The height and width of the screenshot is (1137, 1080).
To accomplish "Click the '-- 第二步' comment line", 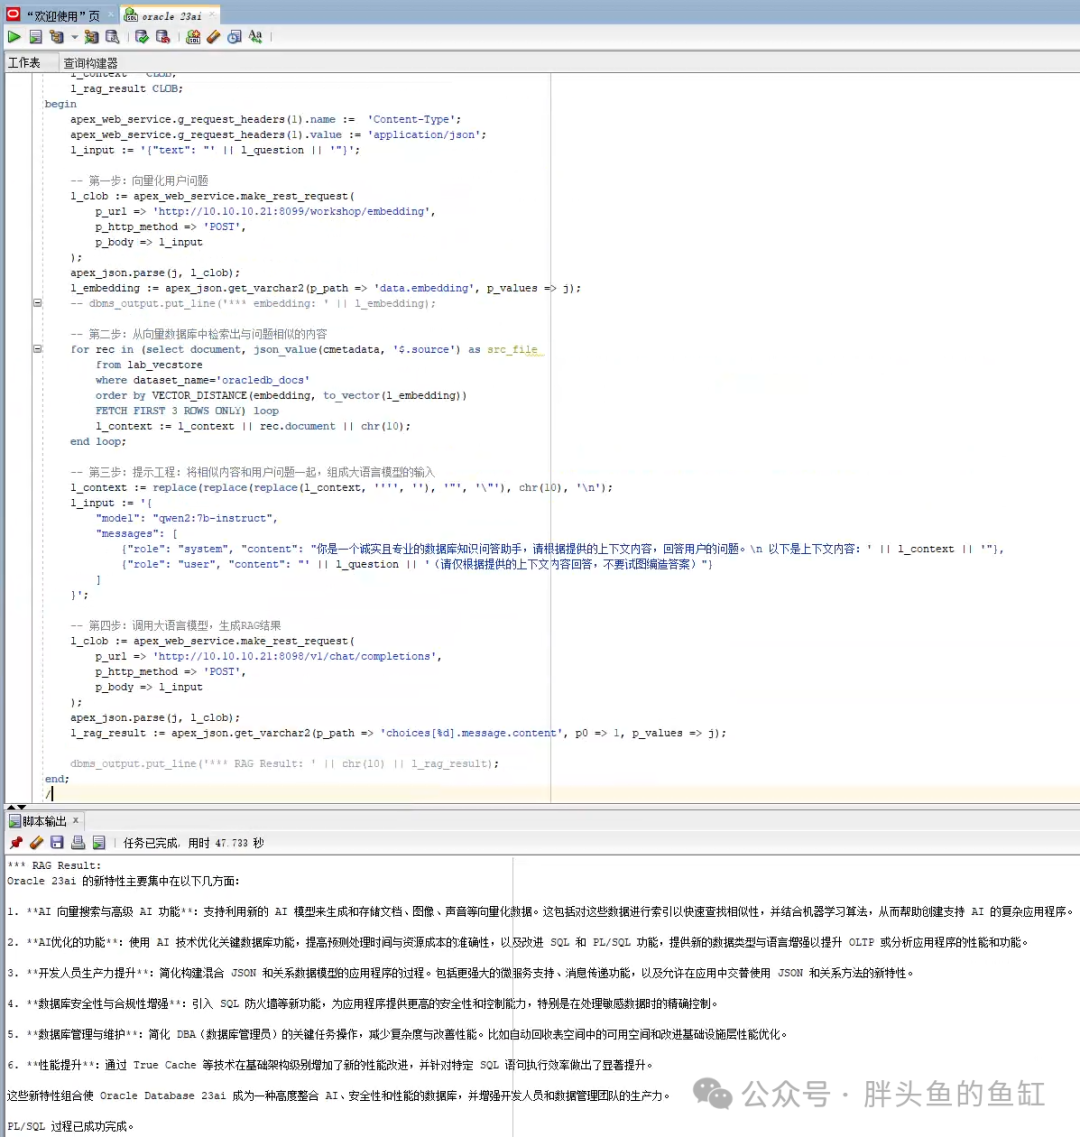I will click(199, 334).
